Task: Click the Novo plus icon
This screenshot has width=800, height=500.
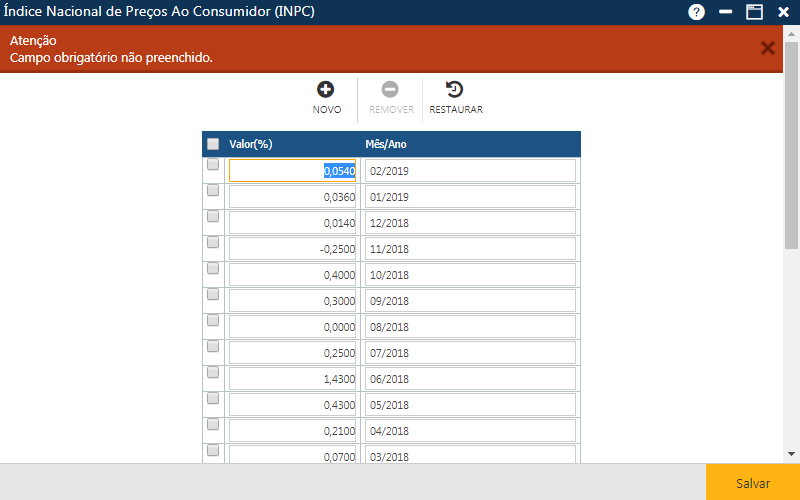Action: [326, 90]
